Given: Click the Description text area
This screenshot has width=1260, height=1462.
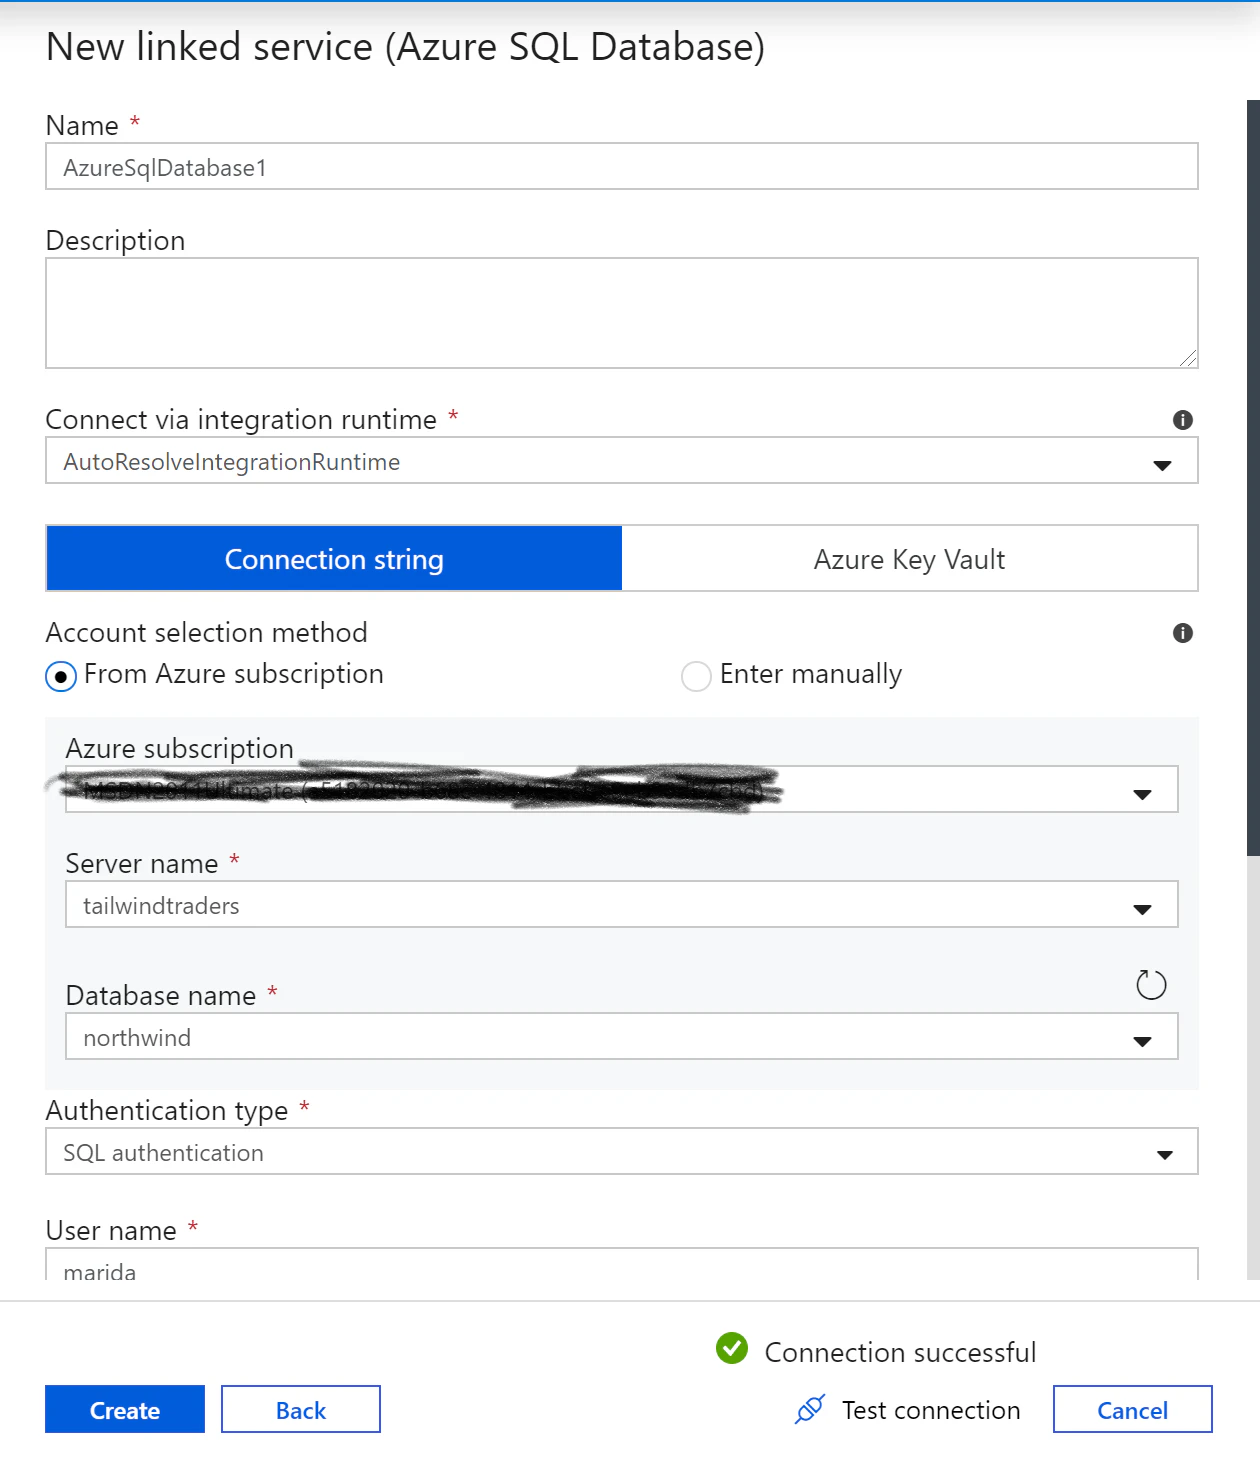Looking at the screenshot, I should tap(622, 313).
